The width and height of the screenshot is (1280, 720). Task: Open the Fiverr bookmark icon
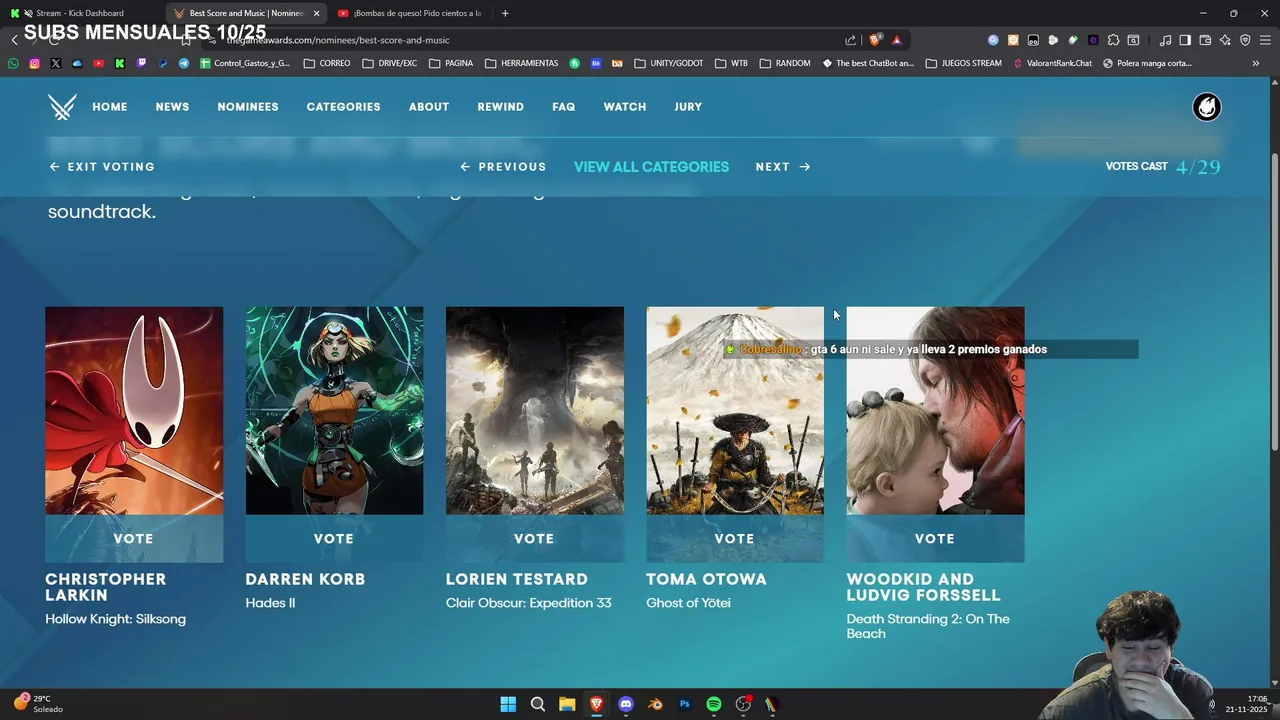pos(574,63)
